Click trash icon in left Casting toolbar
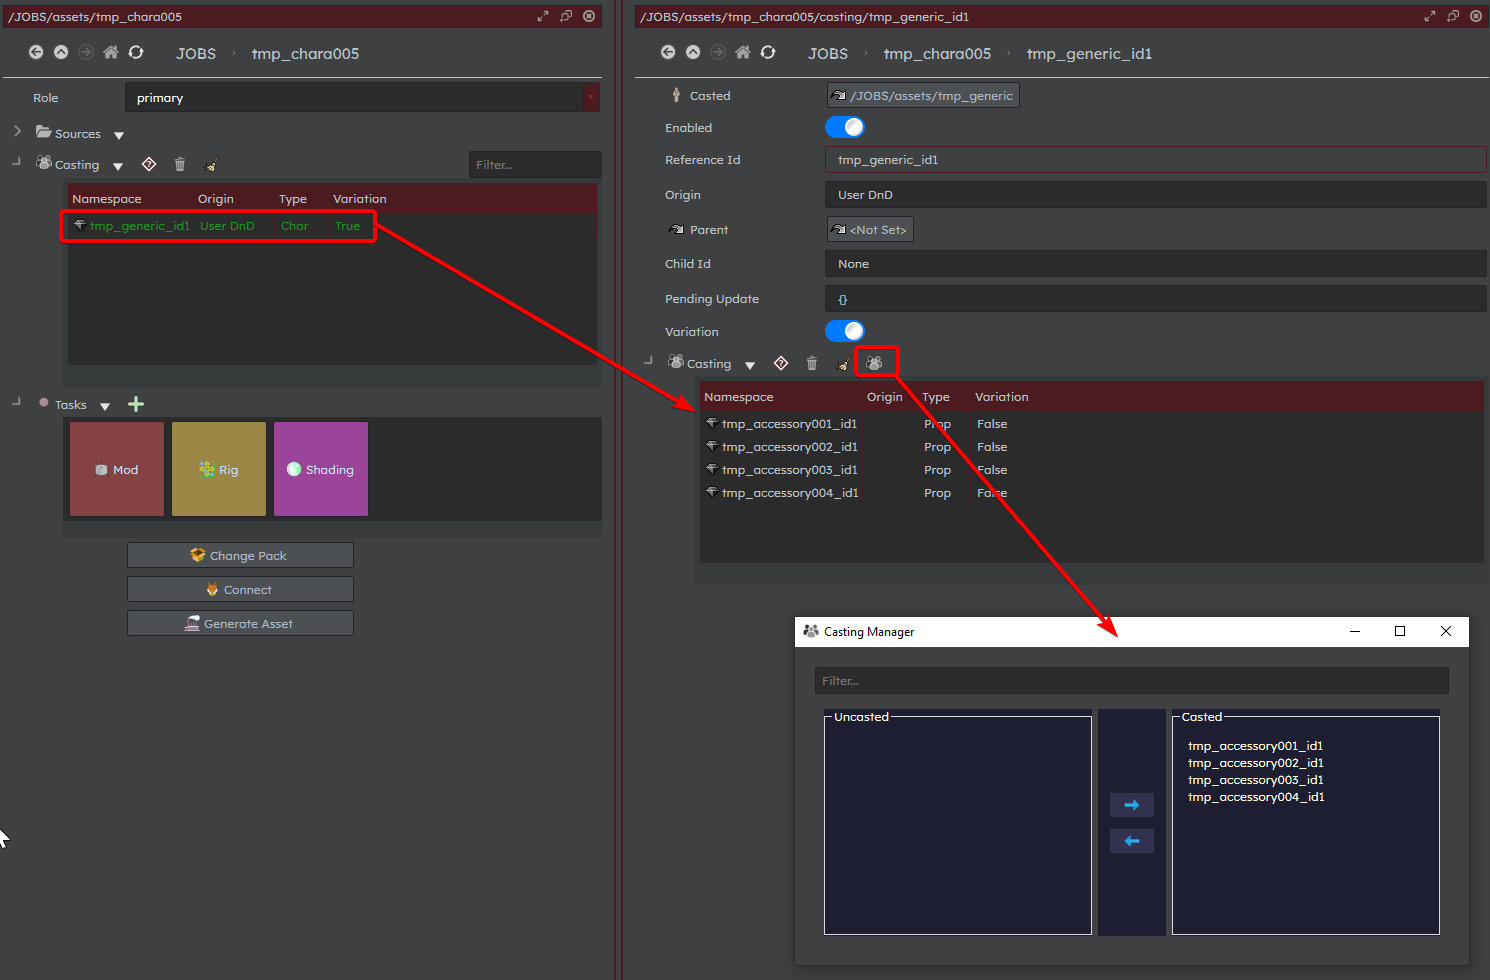Image resolution: width=1490 pixels, height=980 pixels. click(x=180, y=164)
